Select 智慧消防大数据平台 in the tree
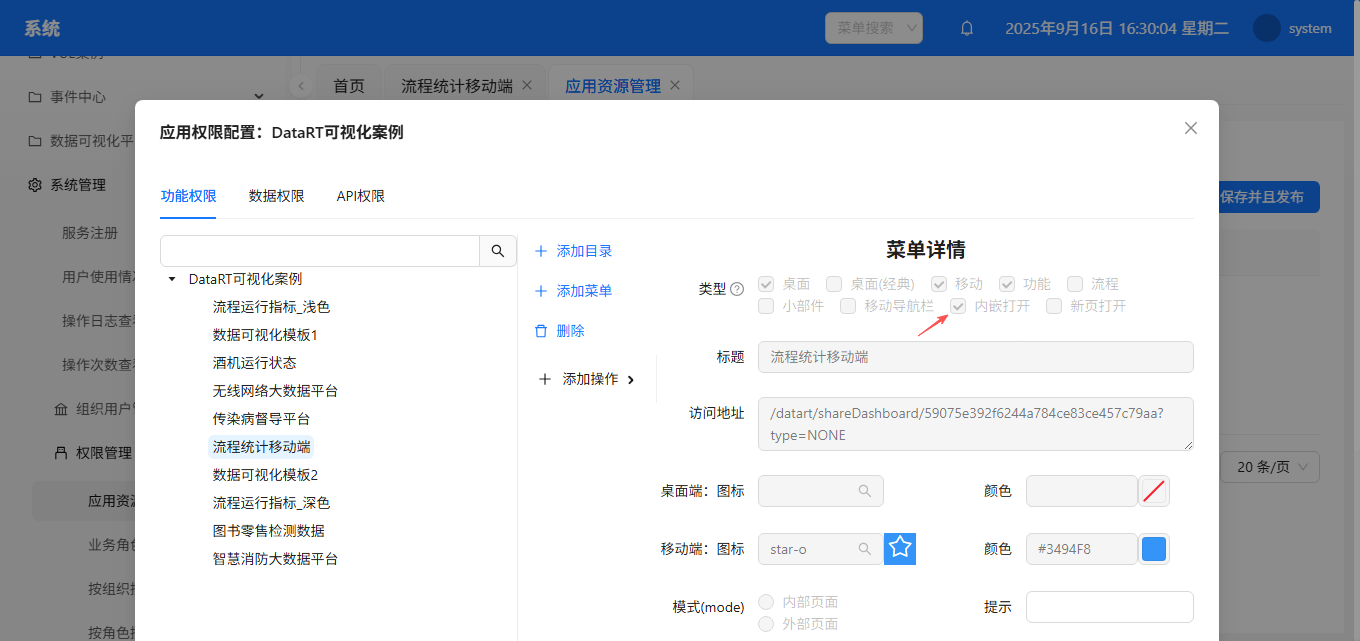This screenshot has height=641, width=1360. coord(275,559)
